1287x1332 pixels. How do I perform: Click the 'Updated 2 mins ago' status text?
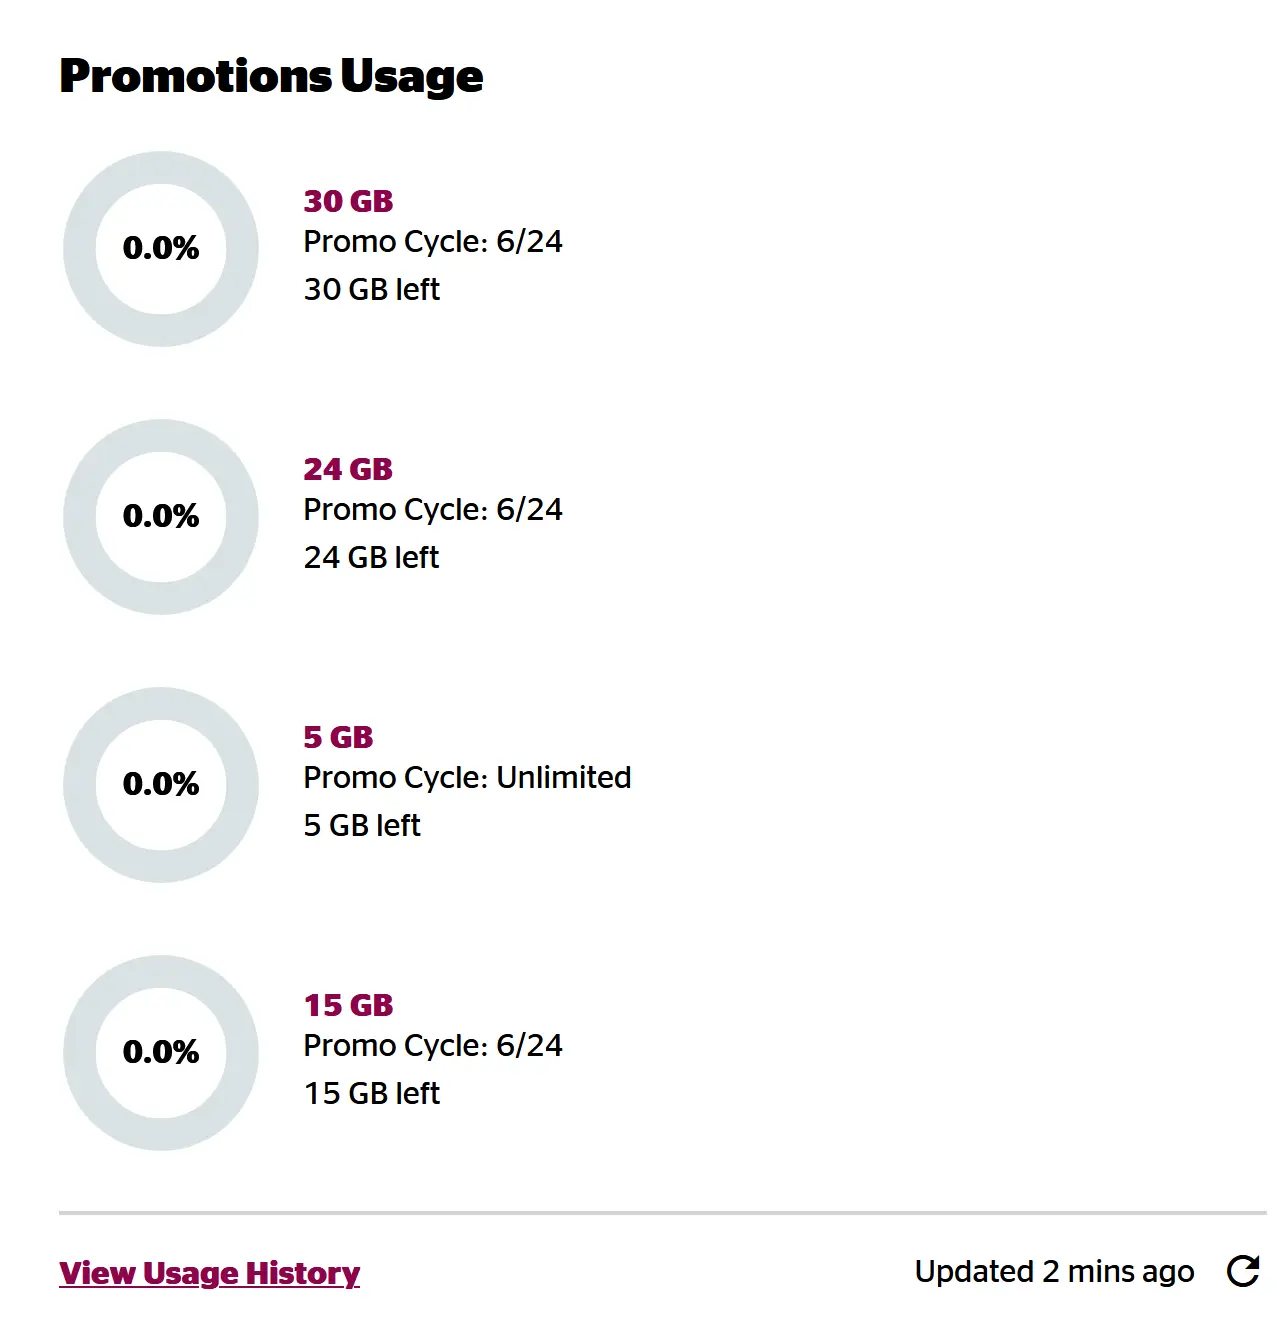(1054, 1271)
